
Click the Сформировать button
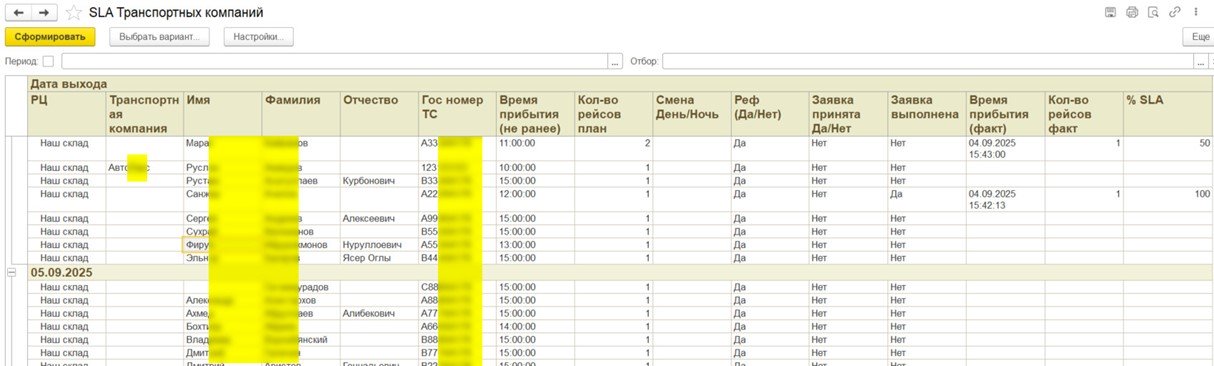(50, 37)
